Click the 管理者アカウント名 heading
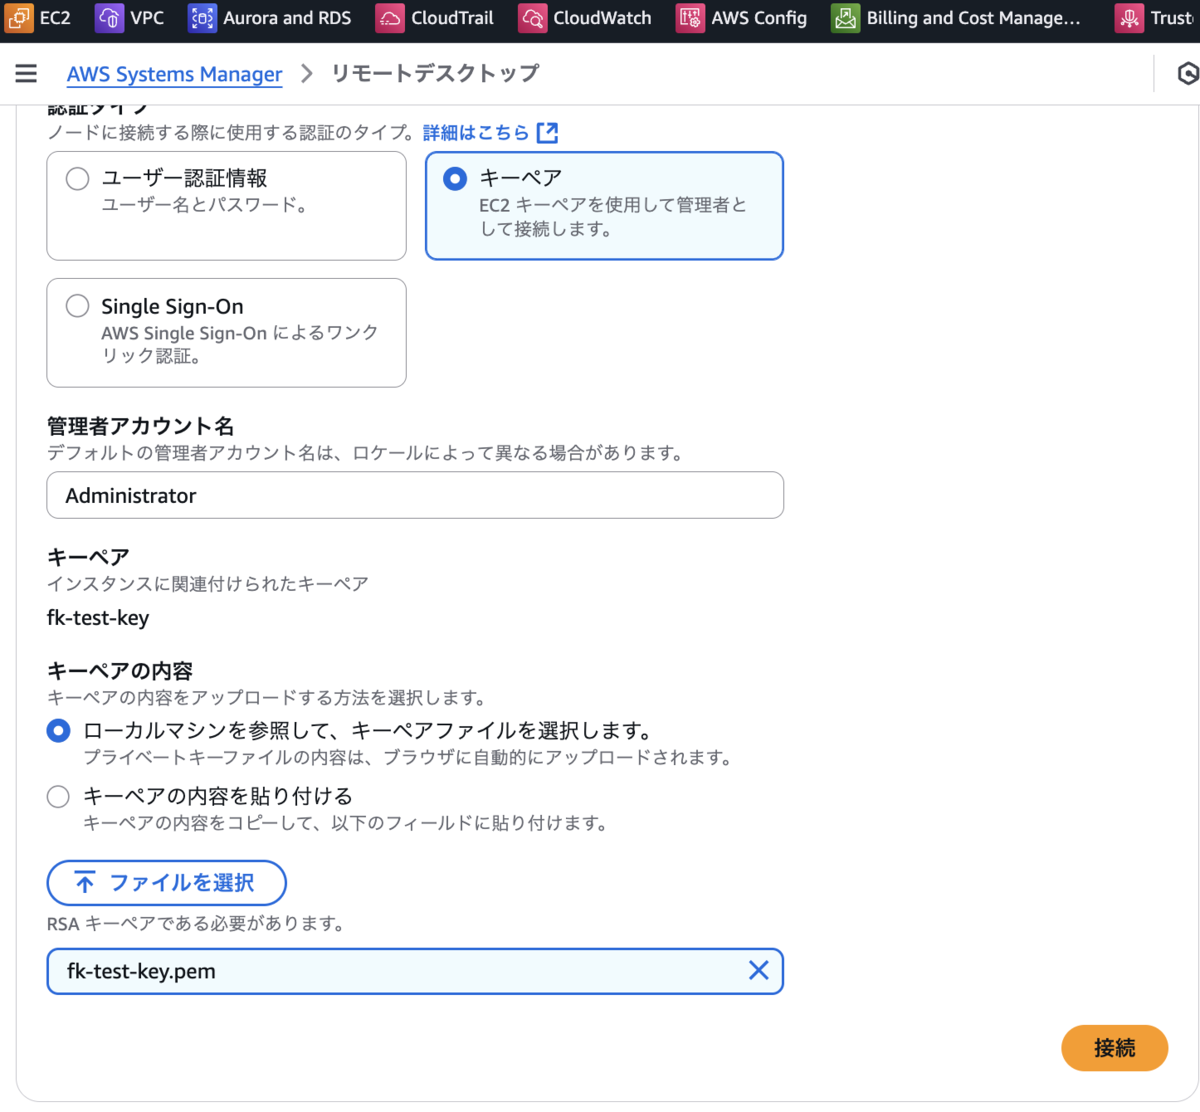 coord(141,426)
